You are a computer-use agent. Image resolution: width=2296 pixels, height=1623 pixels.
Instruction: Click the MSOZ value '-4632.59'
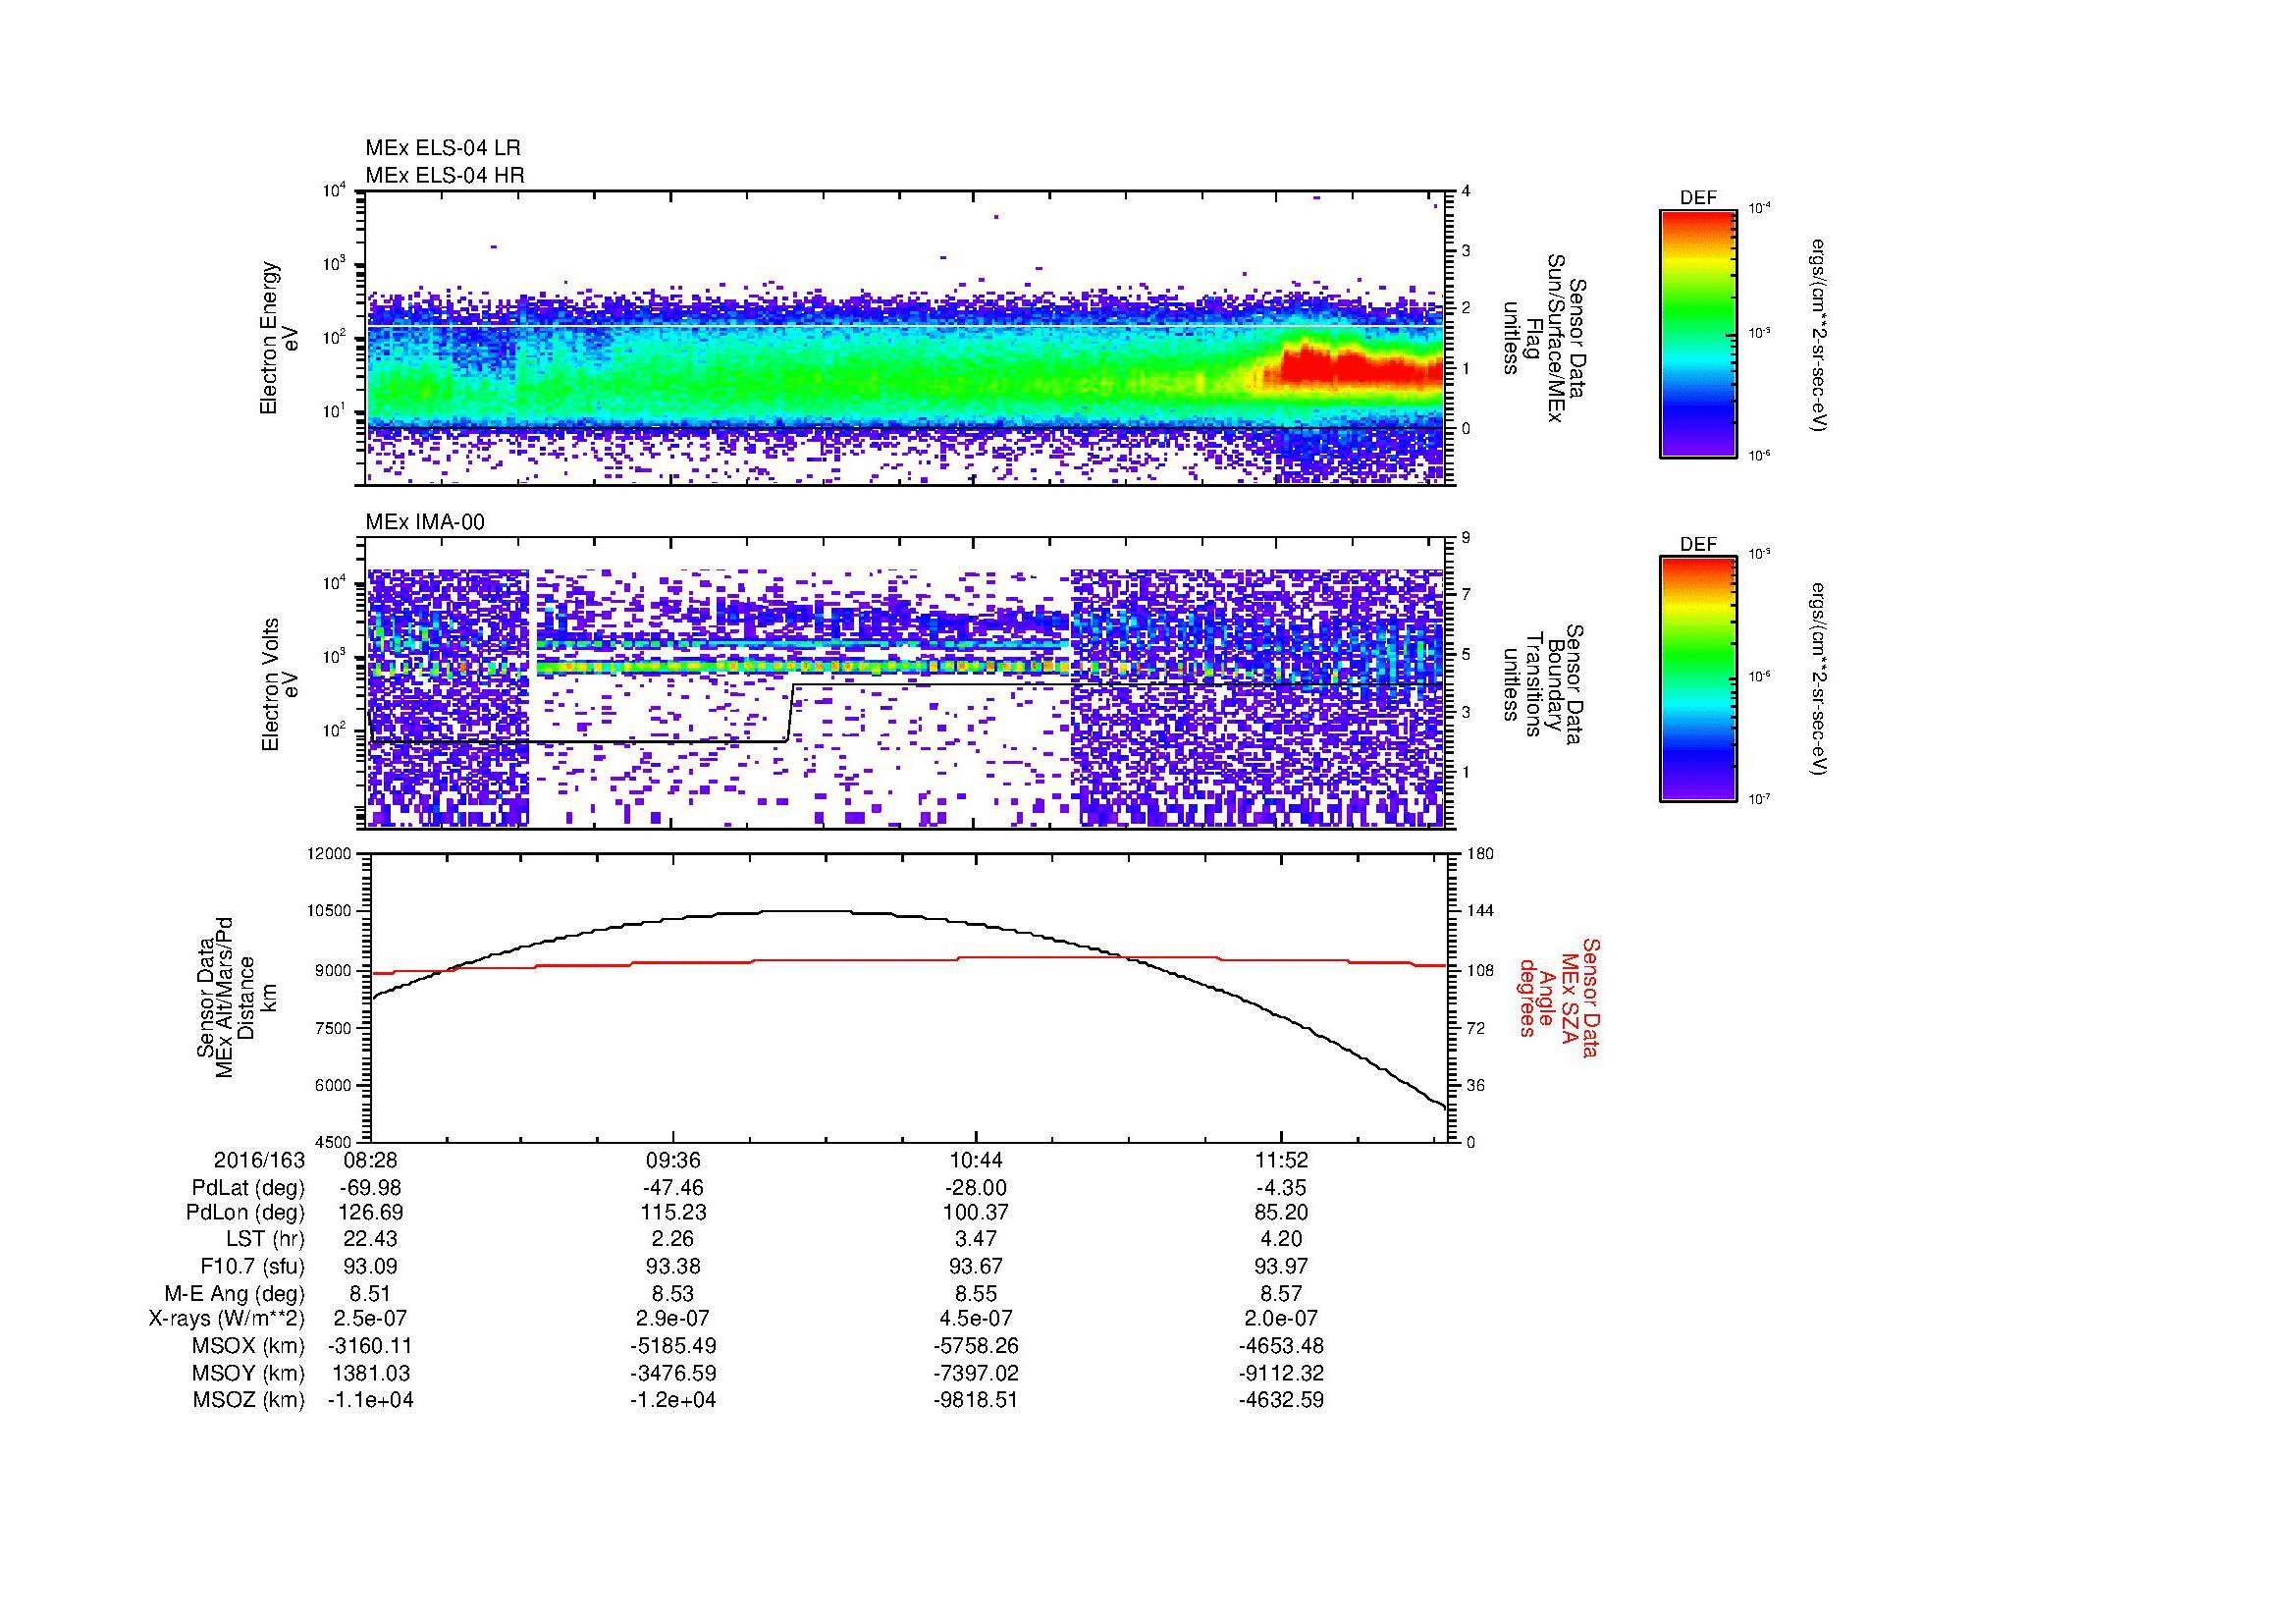(1281, 1400)
